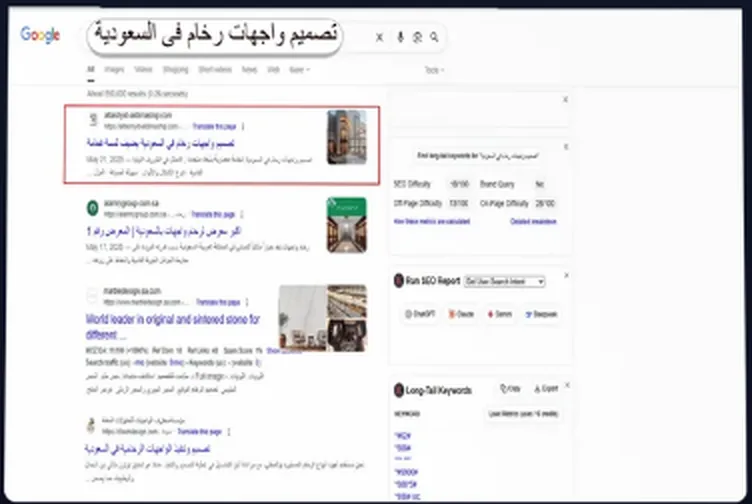
Task: Open the Tools dropdown
Action: [x=434, y=70]
